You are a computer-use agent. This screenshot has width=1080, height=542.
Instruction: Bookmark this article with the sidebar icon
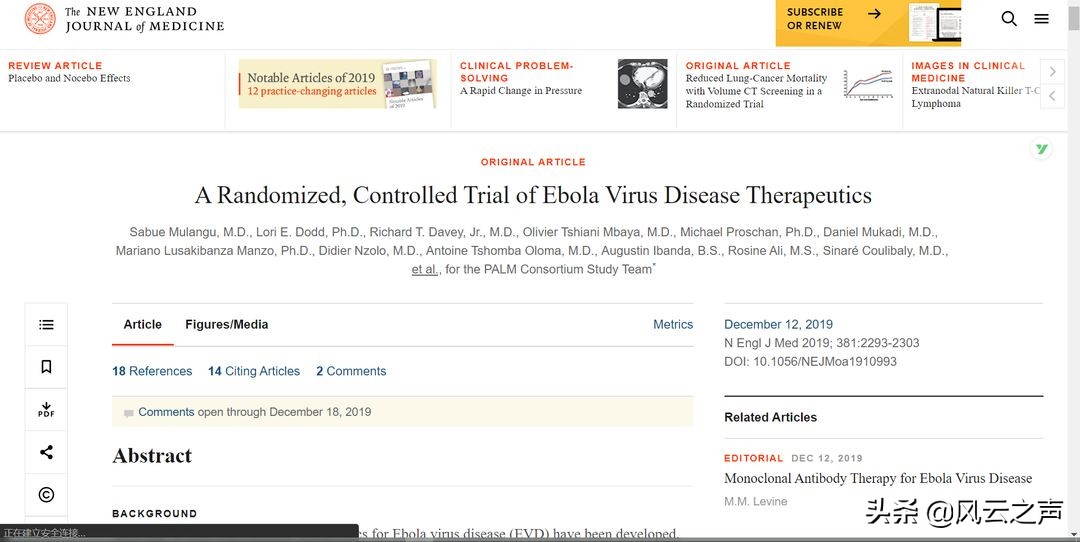coord(46,367)
